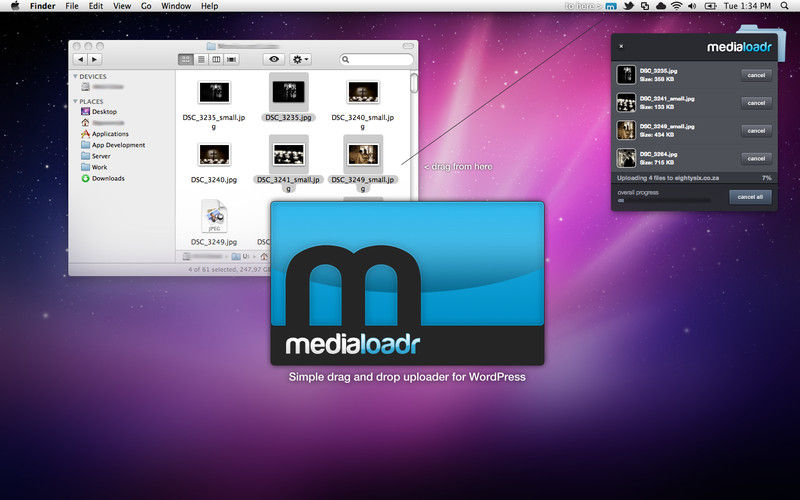
Task: Select Server folder in sidebar
Action: tap(96, 156)
